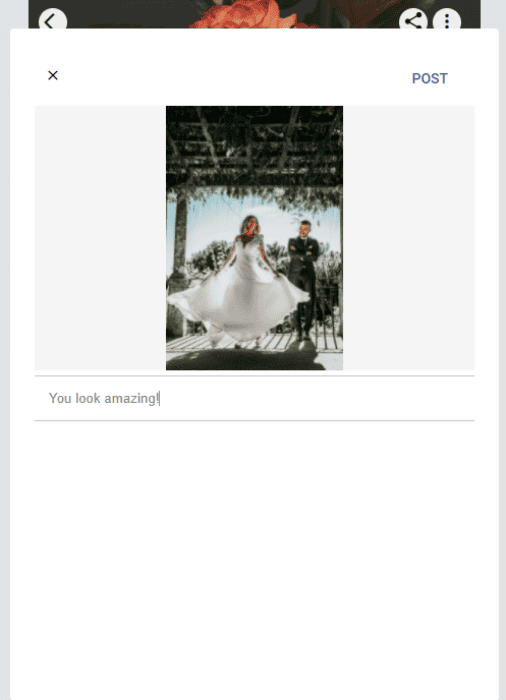Open the share icon in the header
The image size is (506, 700).
point(413,19)
